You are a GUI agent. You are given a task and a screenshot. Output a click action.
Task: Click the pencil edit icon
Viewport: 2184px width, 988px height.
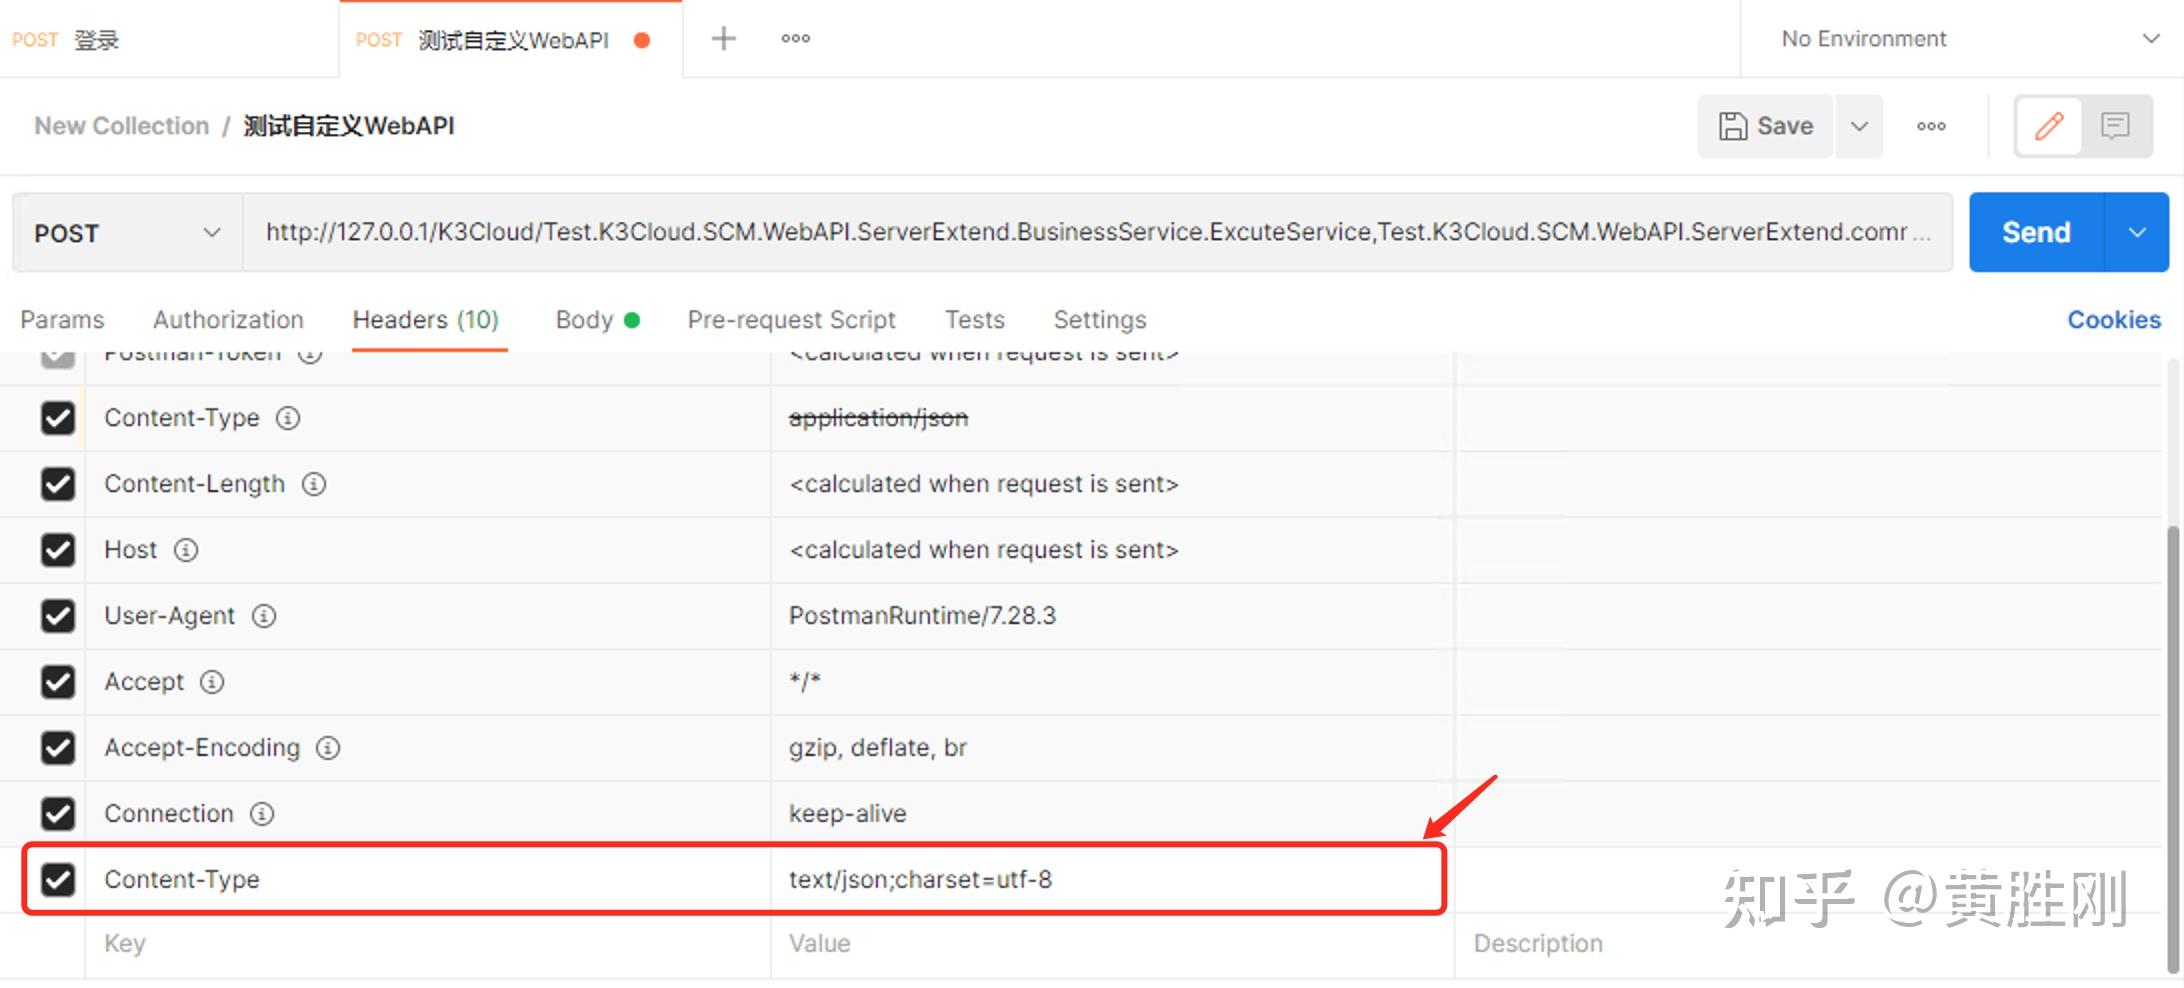[2049, 126]
